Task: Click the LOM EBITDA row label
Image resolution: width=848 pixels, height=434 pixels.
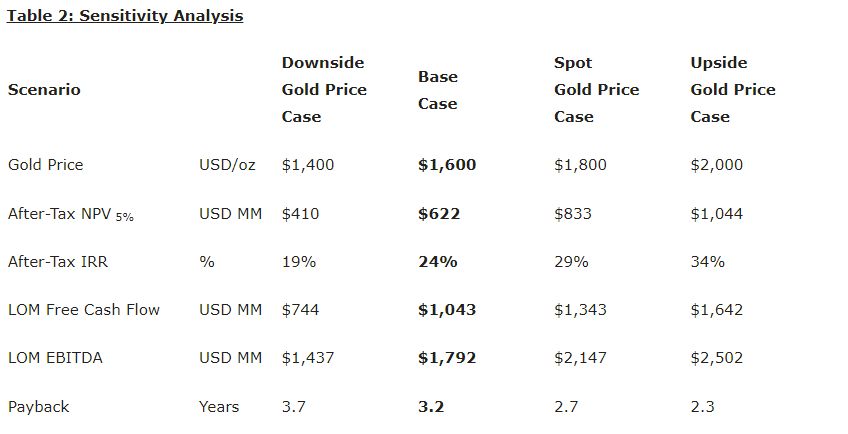Action: point(55,358)
